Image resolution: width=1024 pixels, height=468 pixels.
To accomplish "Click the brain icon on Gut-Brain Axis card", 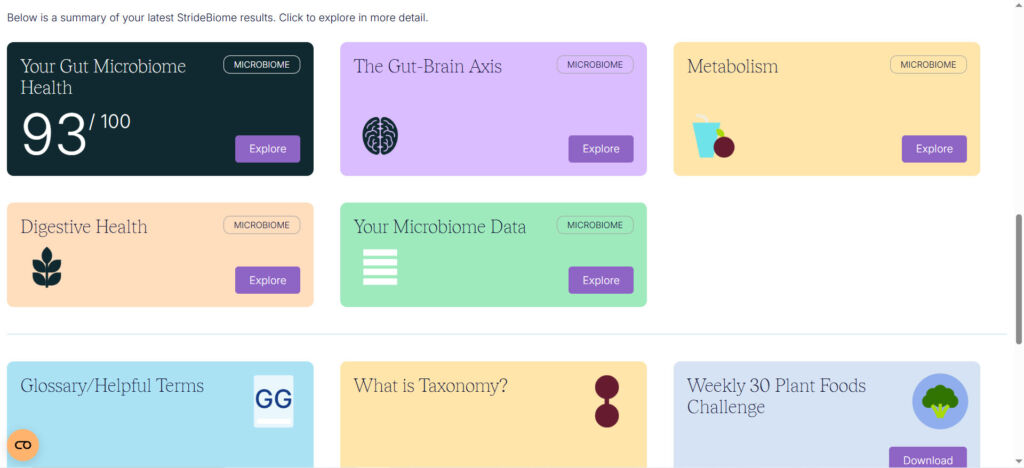I will pyautogui.click(x=380, y=135).
